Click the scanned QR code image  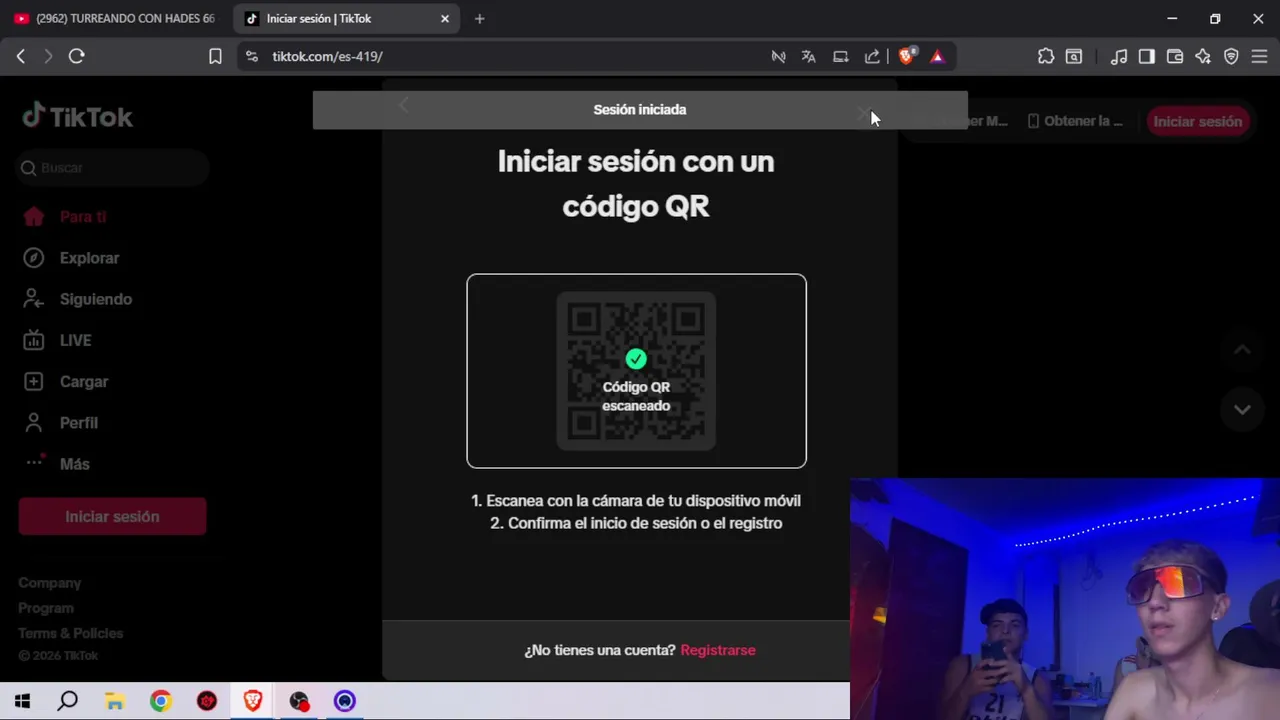[x=636, y=371]
